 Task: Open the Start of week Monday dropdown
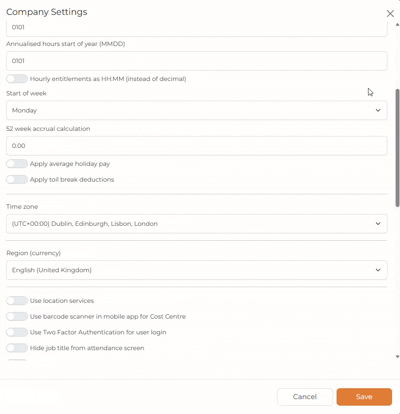[x=197, y=110]
